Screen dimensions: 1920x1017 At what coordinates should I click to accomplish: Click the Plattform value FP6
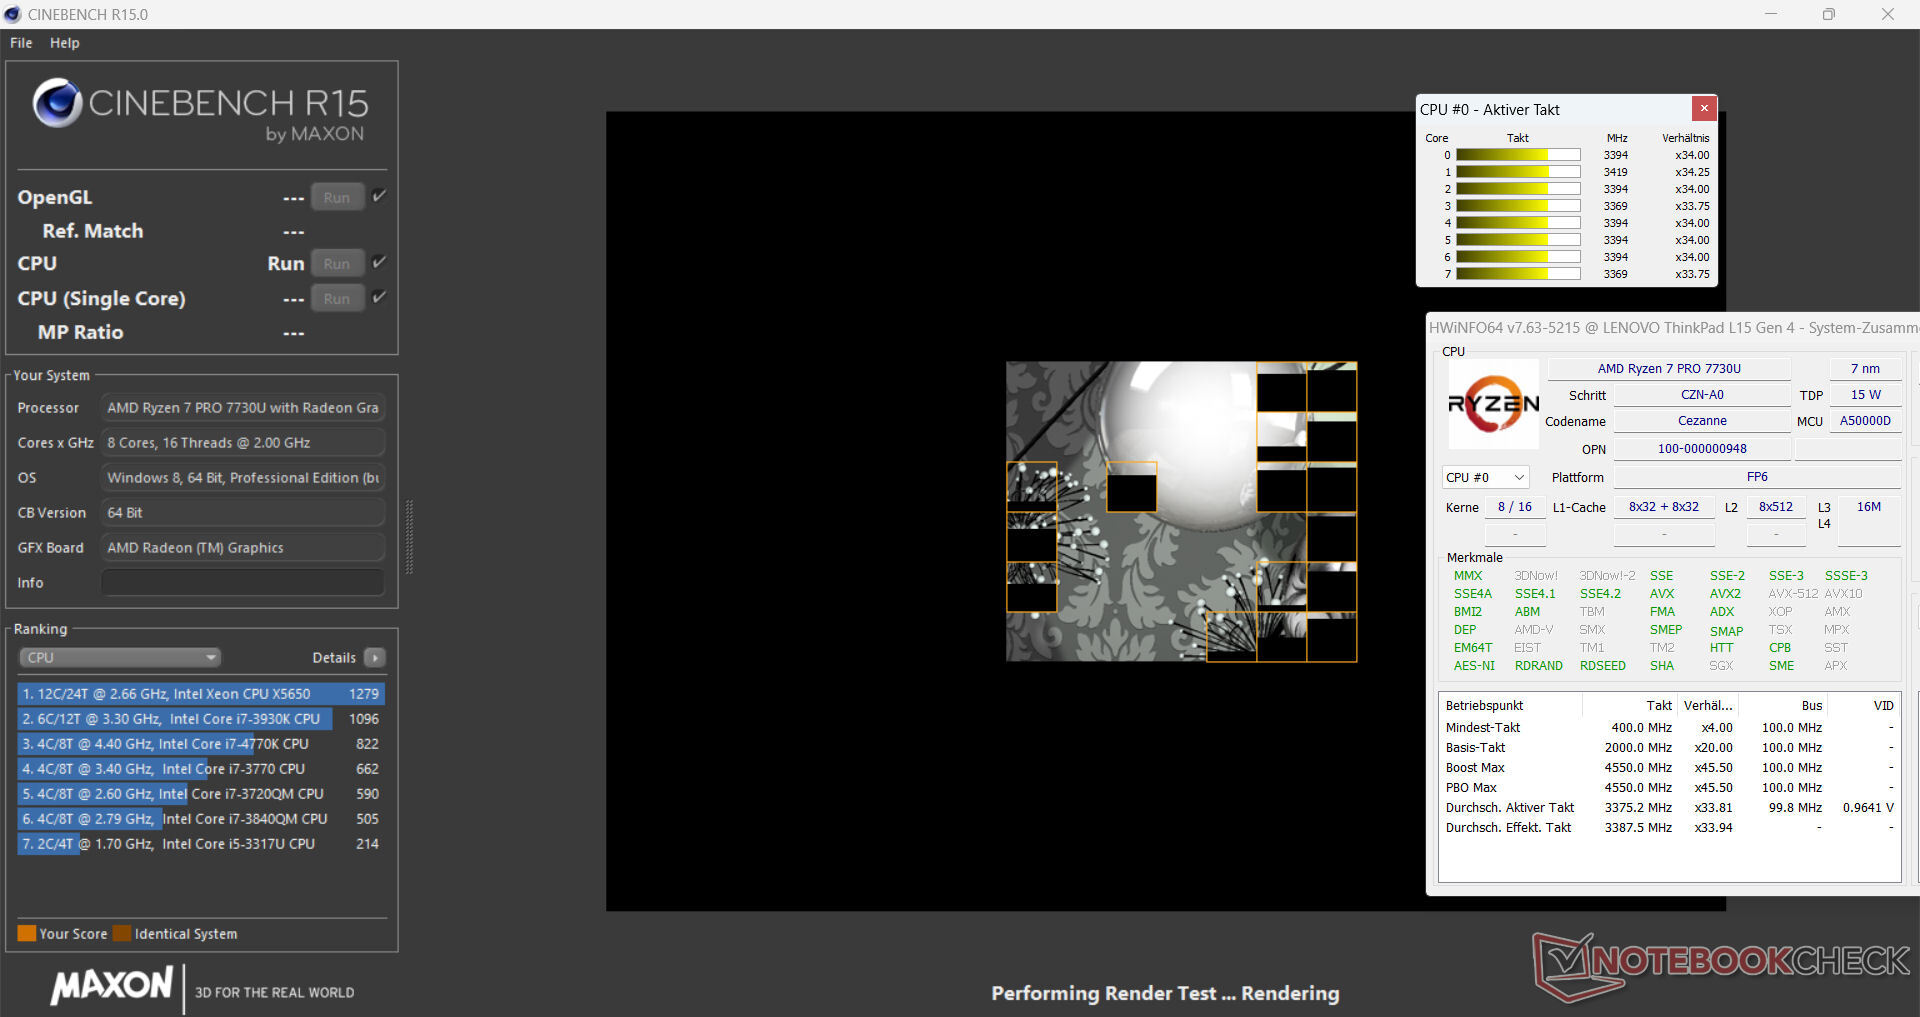[1757, 477]
